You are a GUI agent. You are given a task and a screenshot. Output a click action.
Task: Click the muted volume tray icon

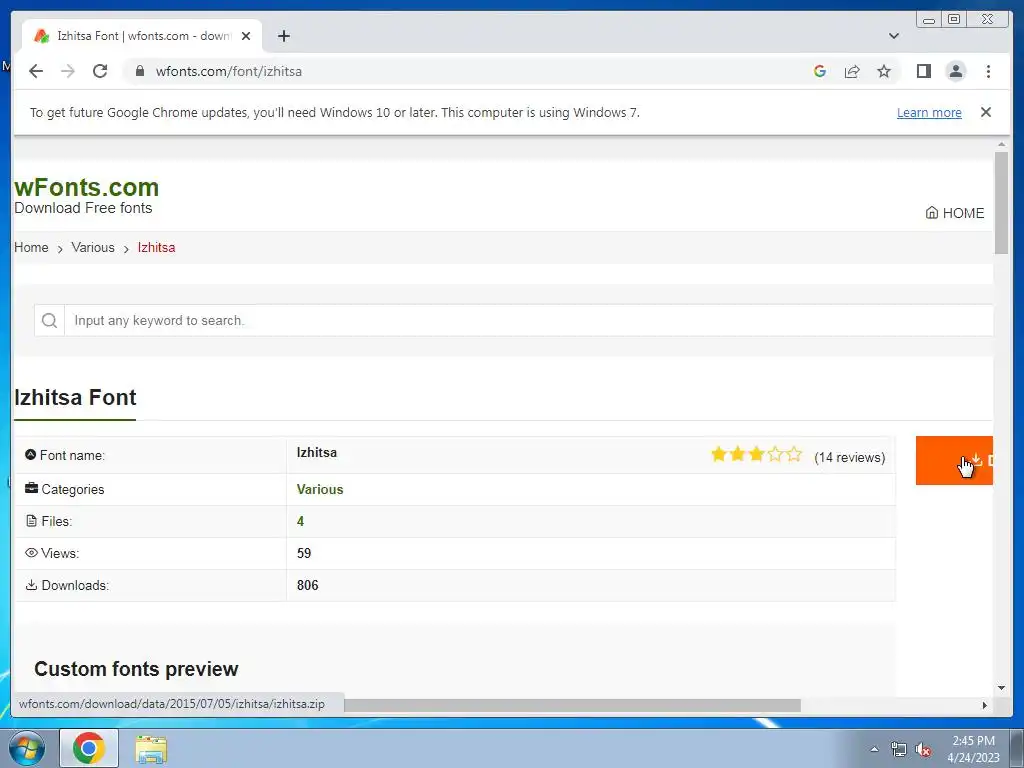coord(923,749)
